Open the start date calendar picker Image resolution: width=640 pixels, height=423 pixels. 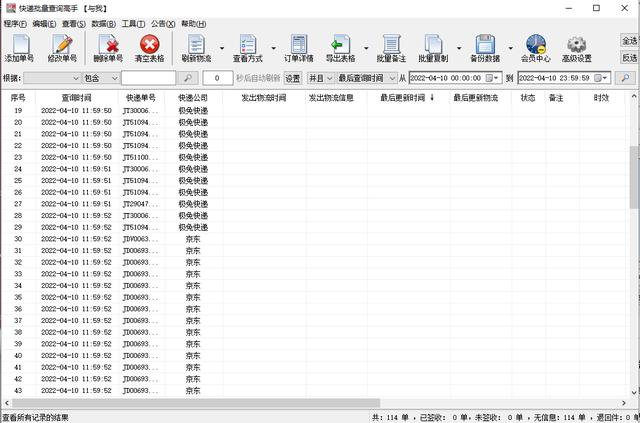[x=492, y=78]
